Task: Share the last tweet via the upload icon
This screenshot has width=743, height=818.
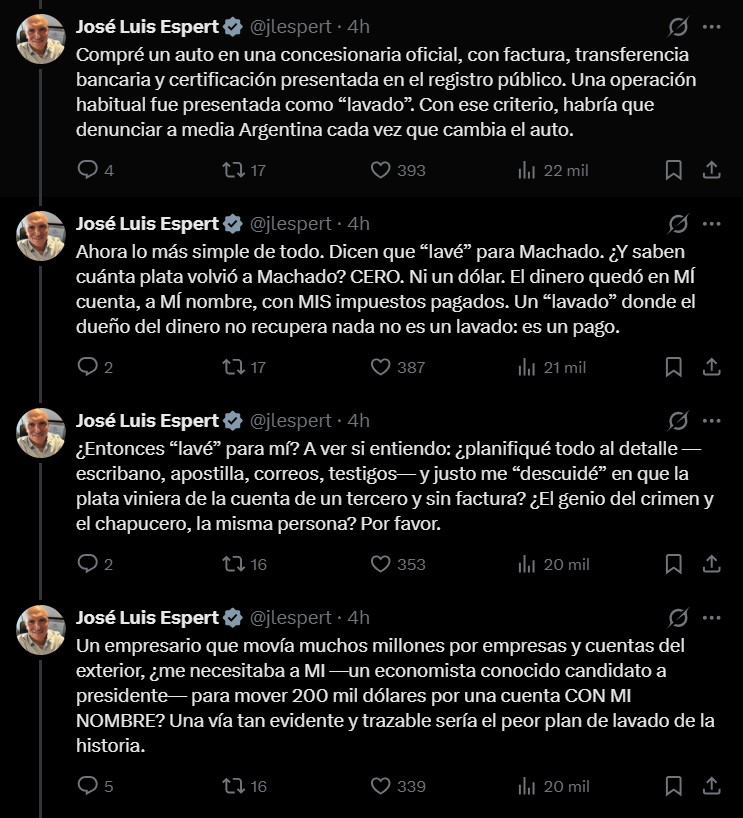Action: (711, 786)
